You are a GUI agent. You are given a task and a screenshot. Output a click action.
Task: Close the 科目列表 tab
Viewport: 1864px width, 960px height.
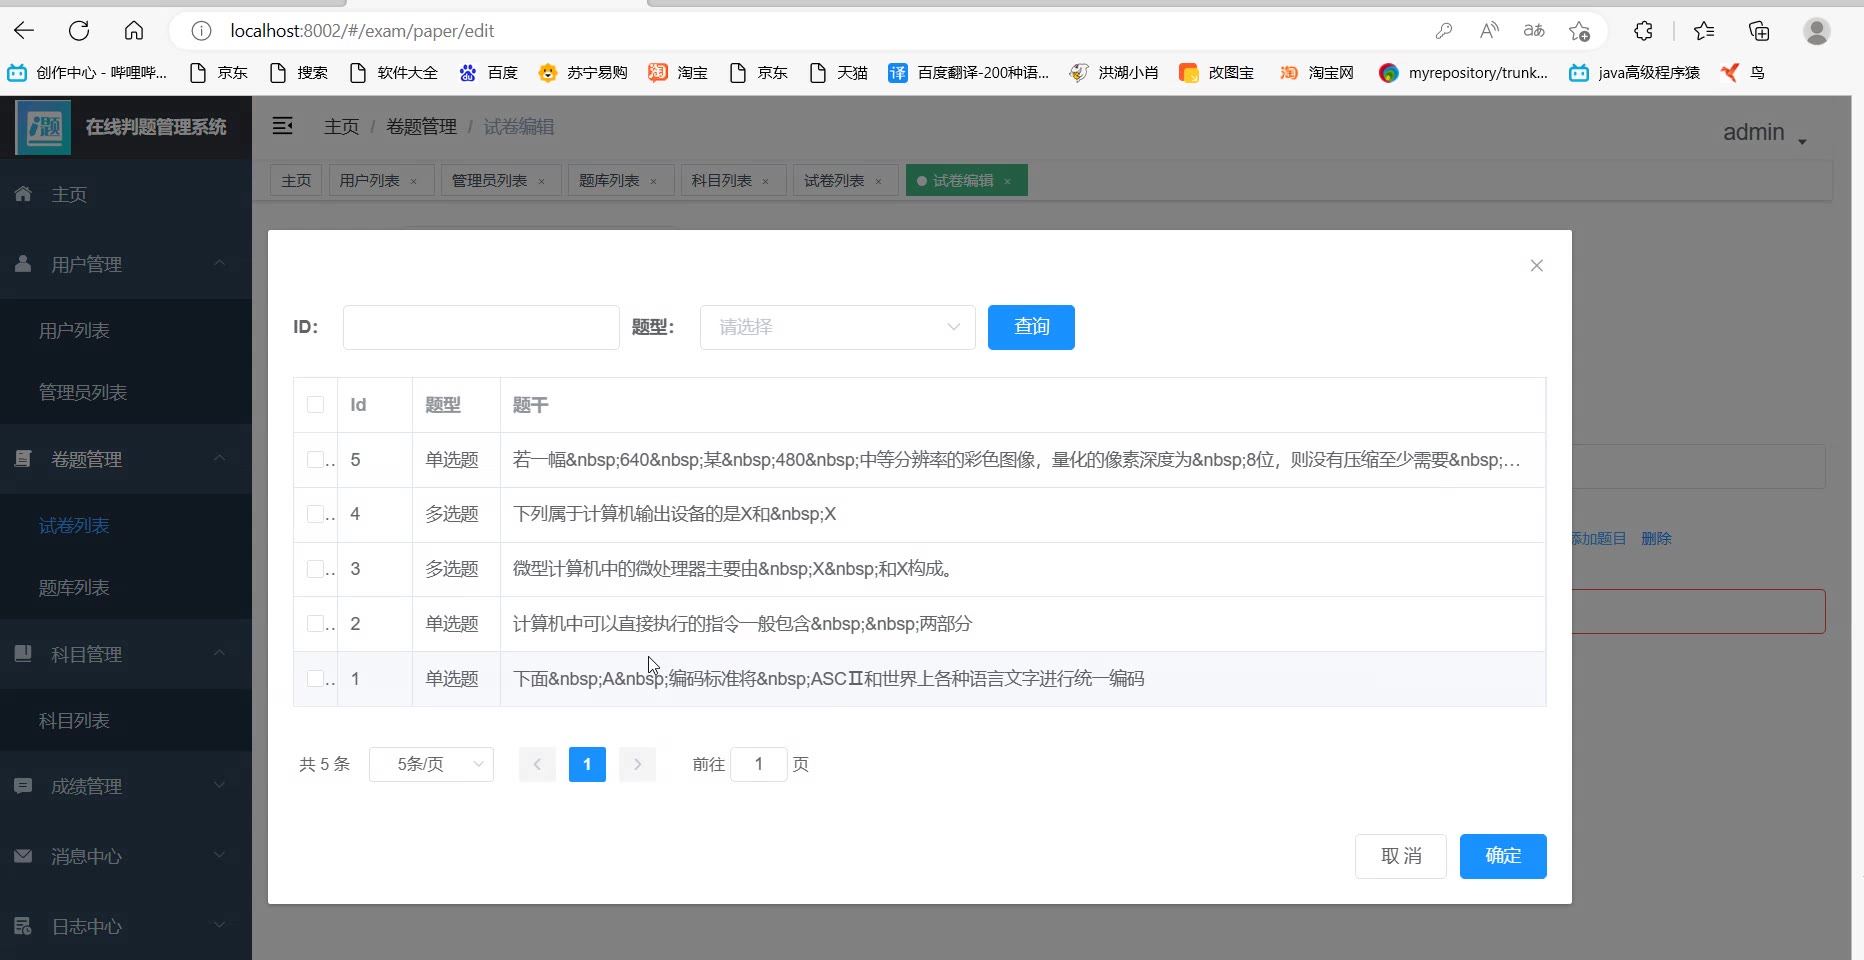(x=766, y=181)
